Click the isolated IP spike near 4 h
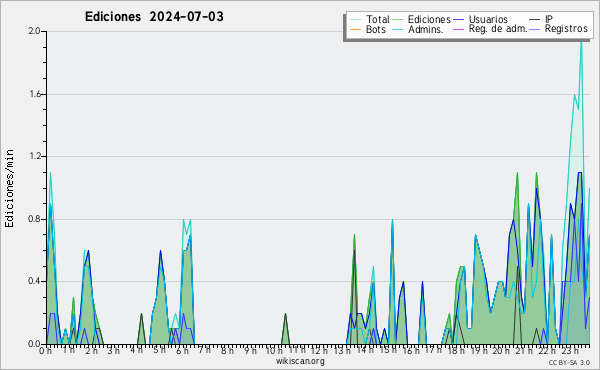600x370 pixels. point(141,329)
